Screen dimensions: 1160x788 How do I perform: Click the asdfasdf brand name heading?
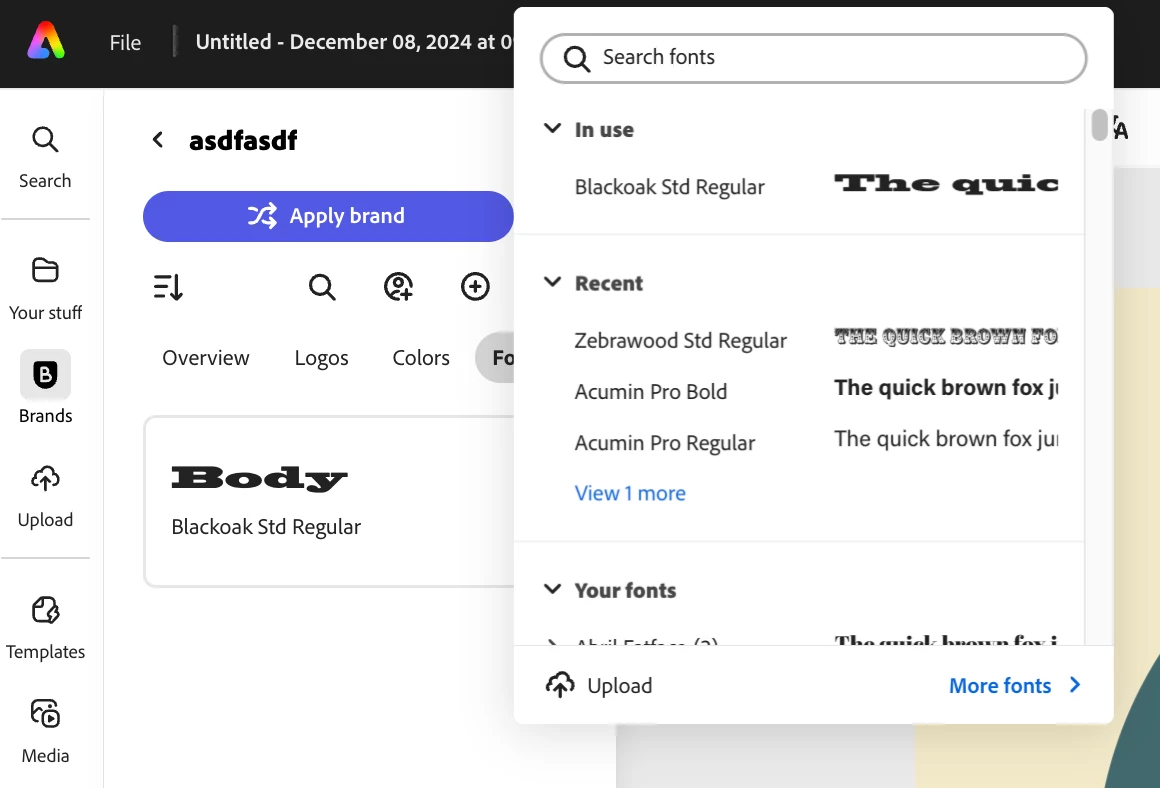(243, 140)
